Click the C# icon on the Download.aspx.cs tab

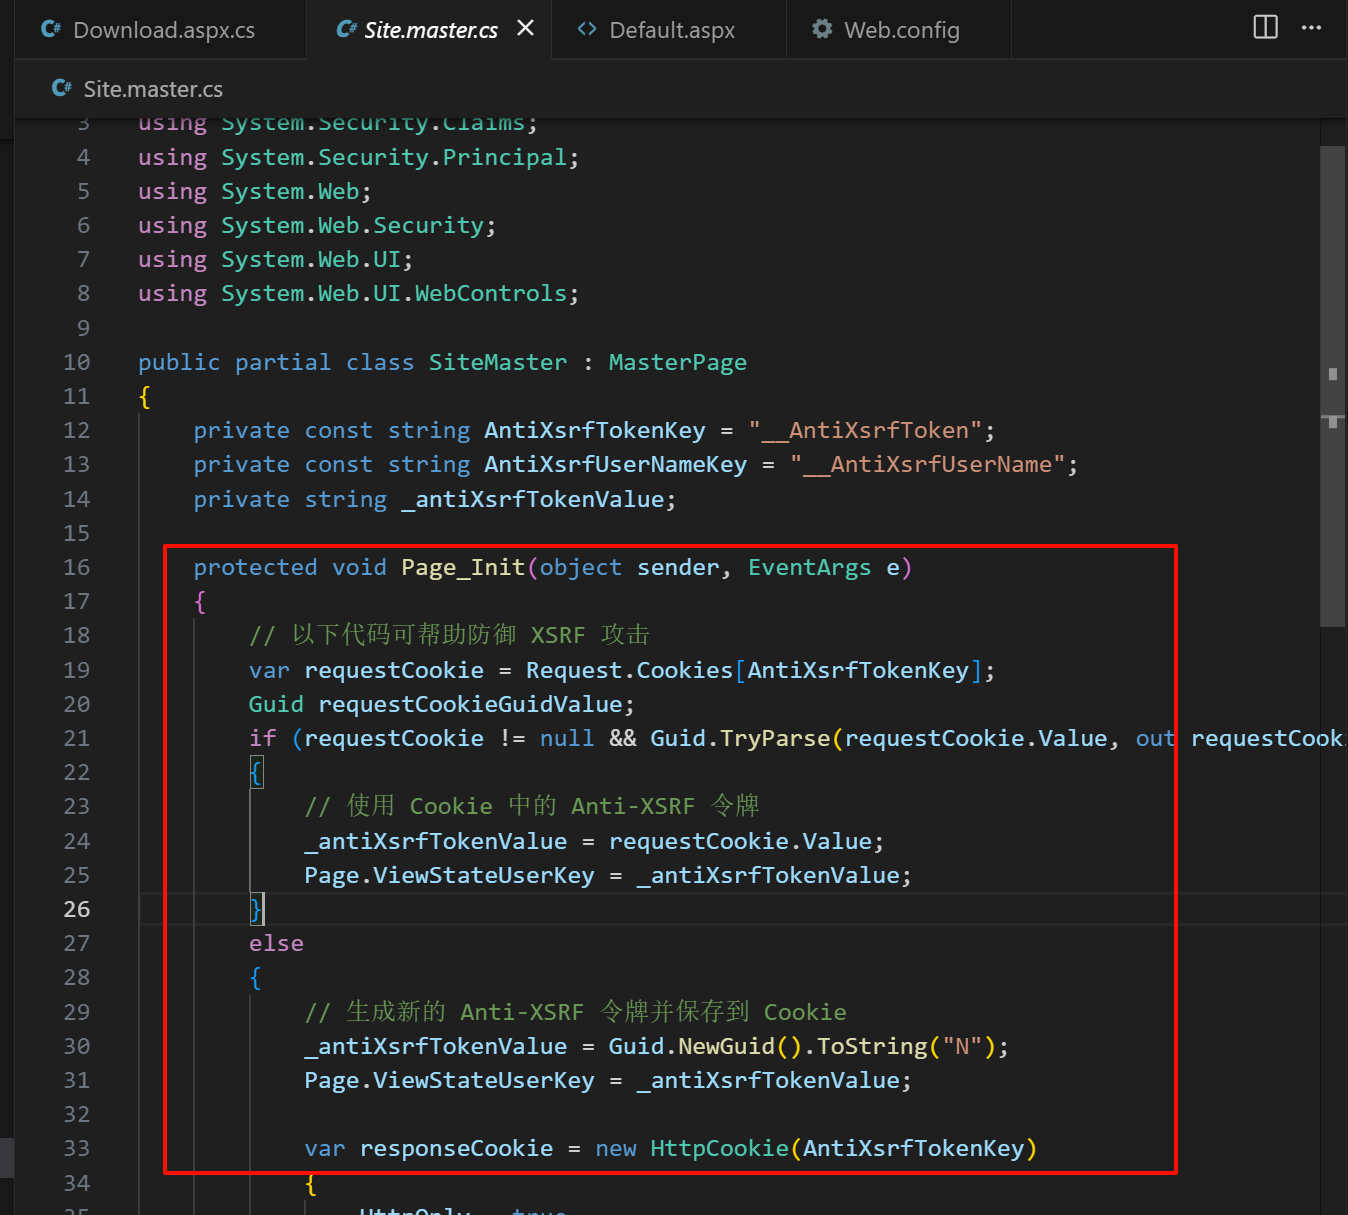(51, 29)
